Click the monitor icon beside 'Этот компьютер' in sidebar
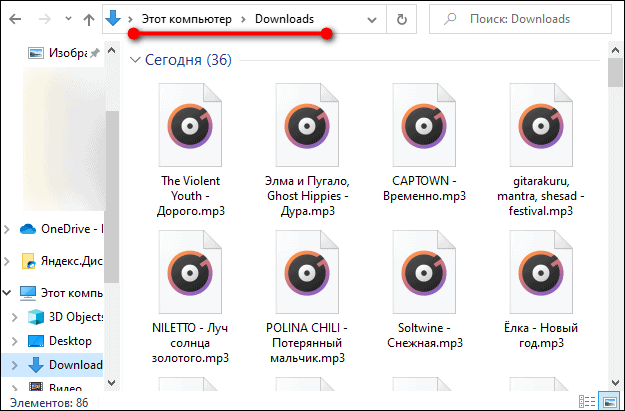 (28, 293)
